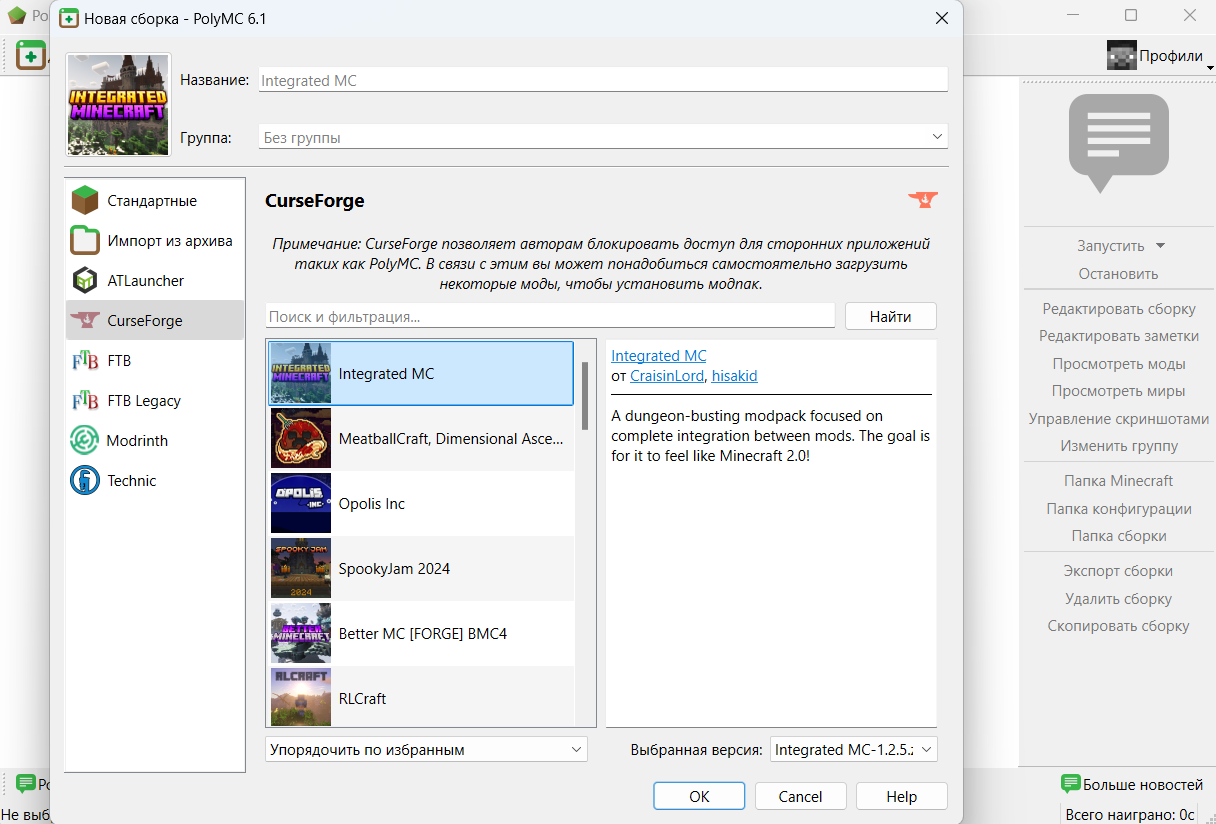
Task: Click the Opolis Inc modpack thumbnail
Action: tap(301, 503)
